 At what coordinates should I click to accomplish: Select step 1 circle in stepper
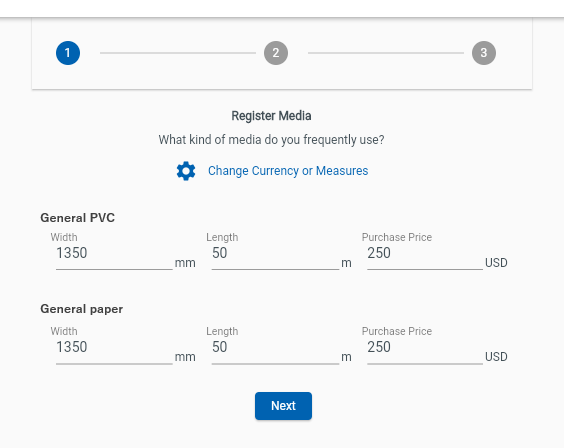point(68,53)
